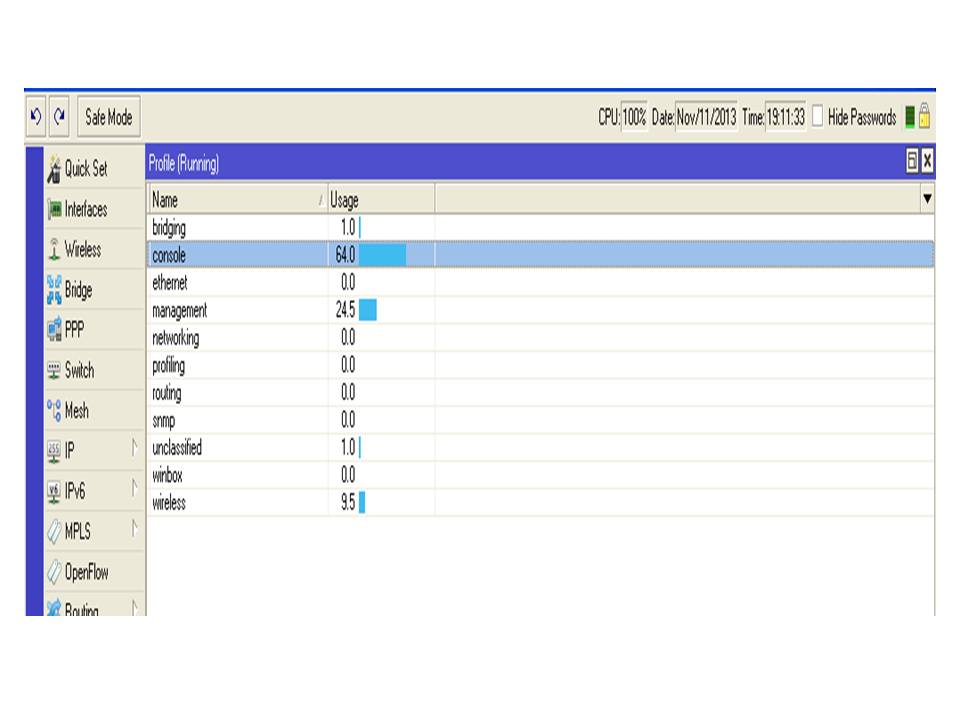Select the unclassified row
Image resolution: width=960 pixels, height=720 pixels.
[541, 448]
